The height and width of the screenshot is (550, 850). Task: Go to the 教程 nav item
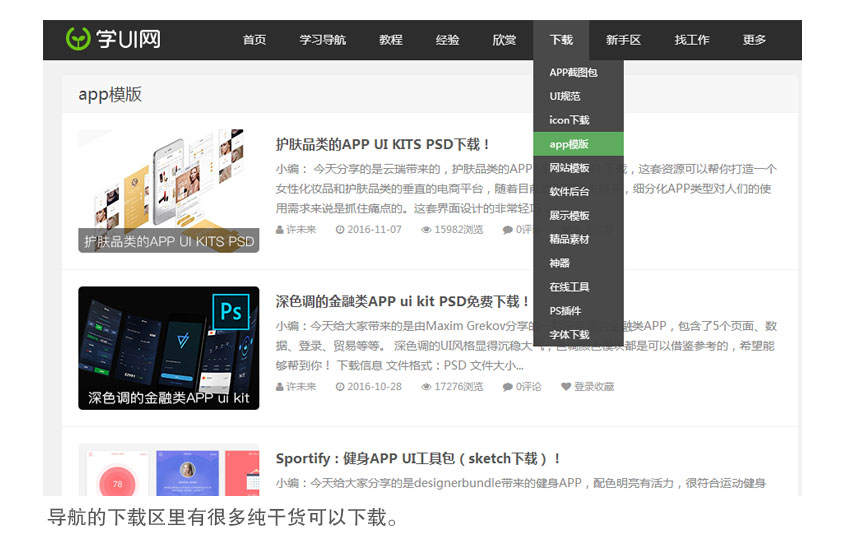click(x=390, y=40)
